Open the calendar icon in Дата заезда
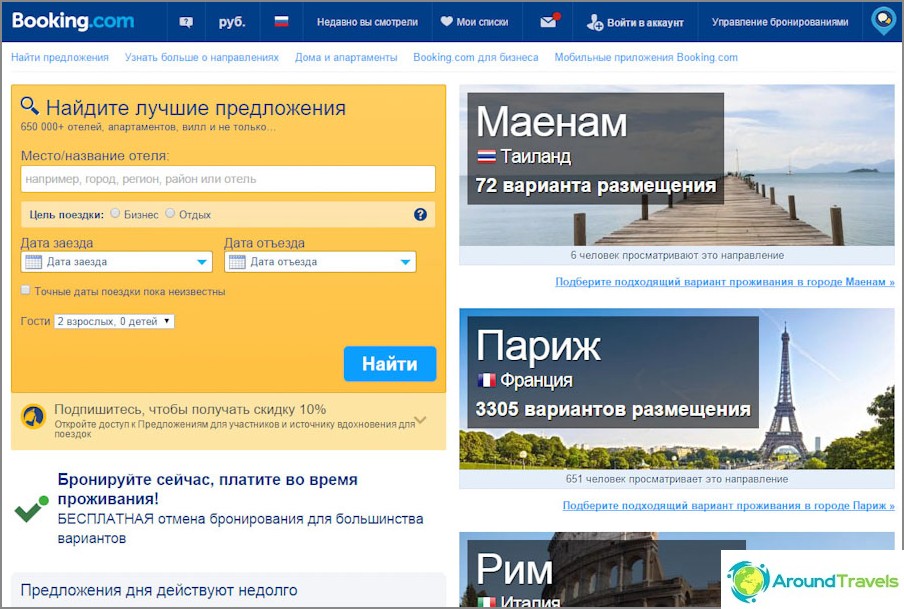This screenshot has height=609, width=904. pyautogui.click(x=33, y=262)
